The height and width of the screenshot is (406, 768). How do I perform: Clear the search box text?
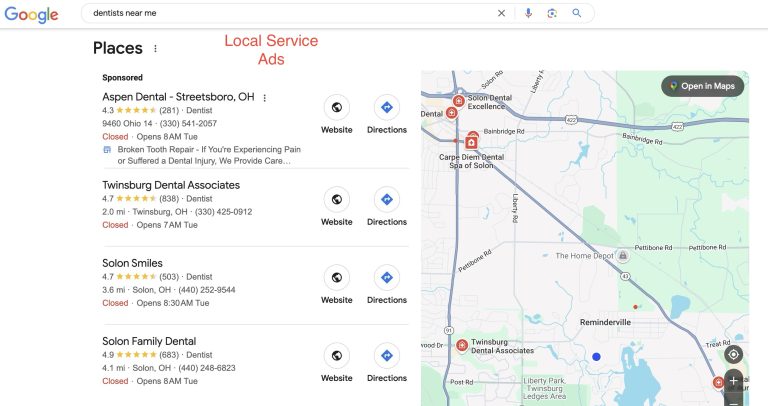coord(502,14)
